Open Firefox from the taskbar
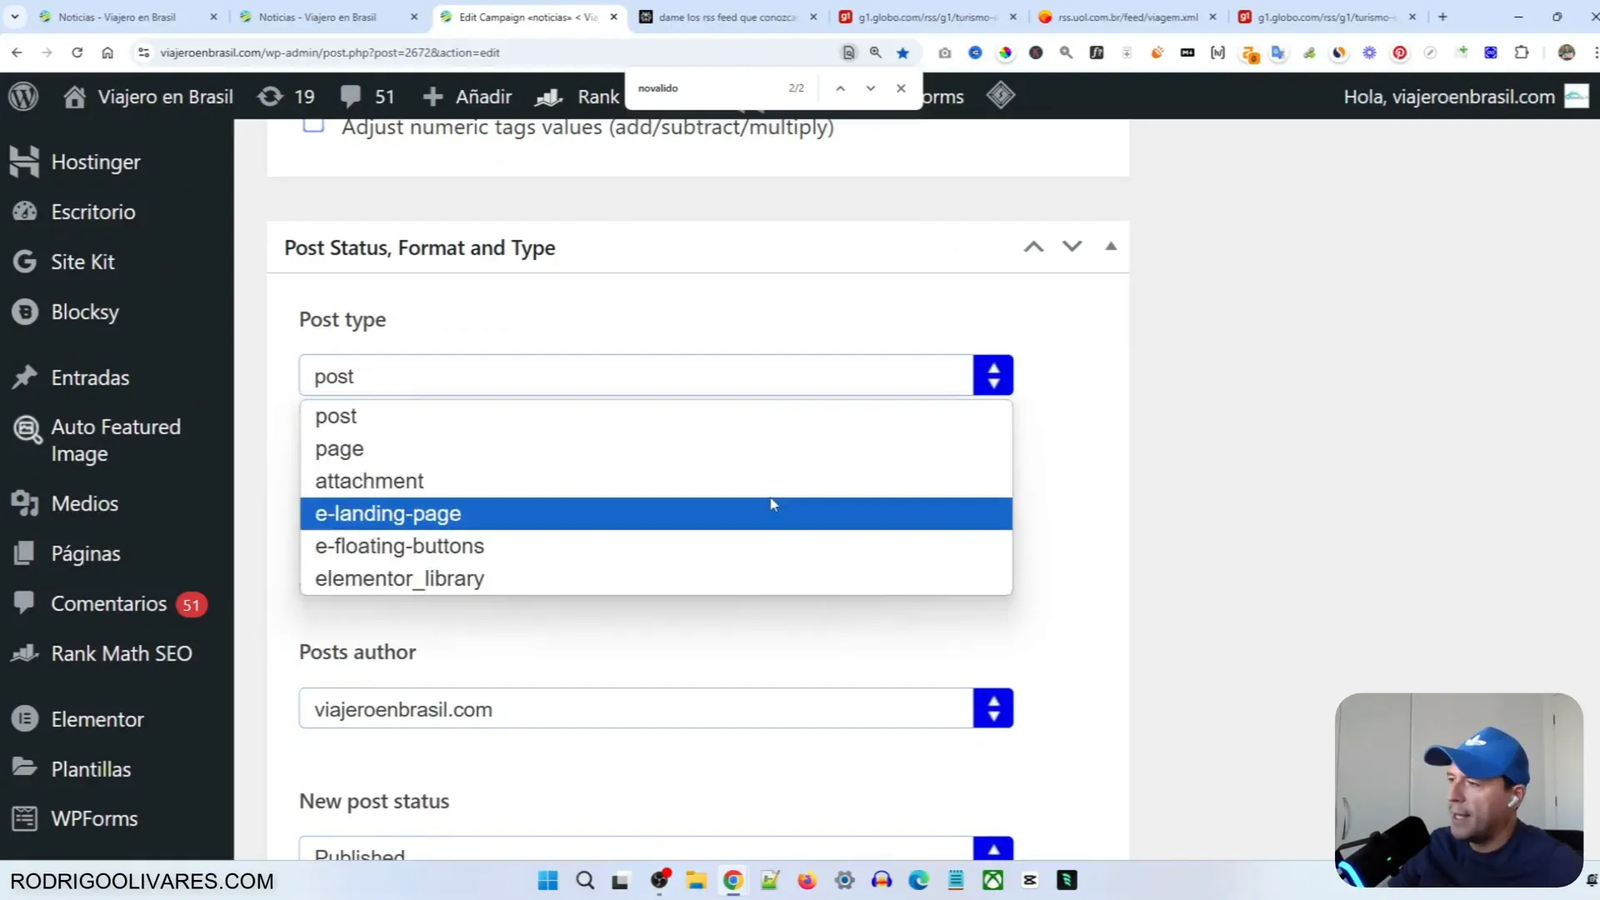Viewport: 1600px width, 900px height. click(x=806, y=880)
